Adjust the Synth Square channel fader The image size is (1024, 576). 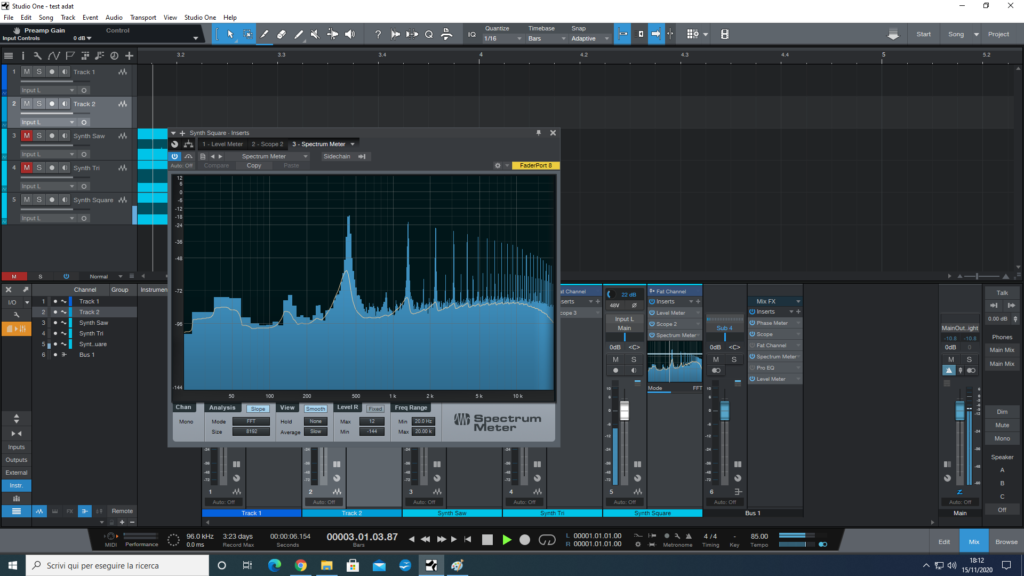[624, 410]
